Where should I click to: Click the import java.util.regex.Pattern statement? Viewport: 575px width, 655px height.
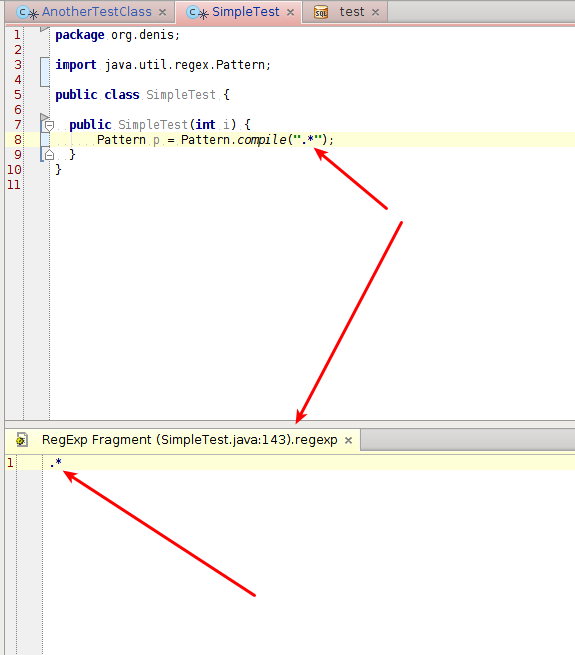point(163,65)
